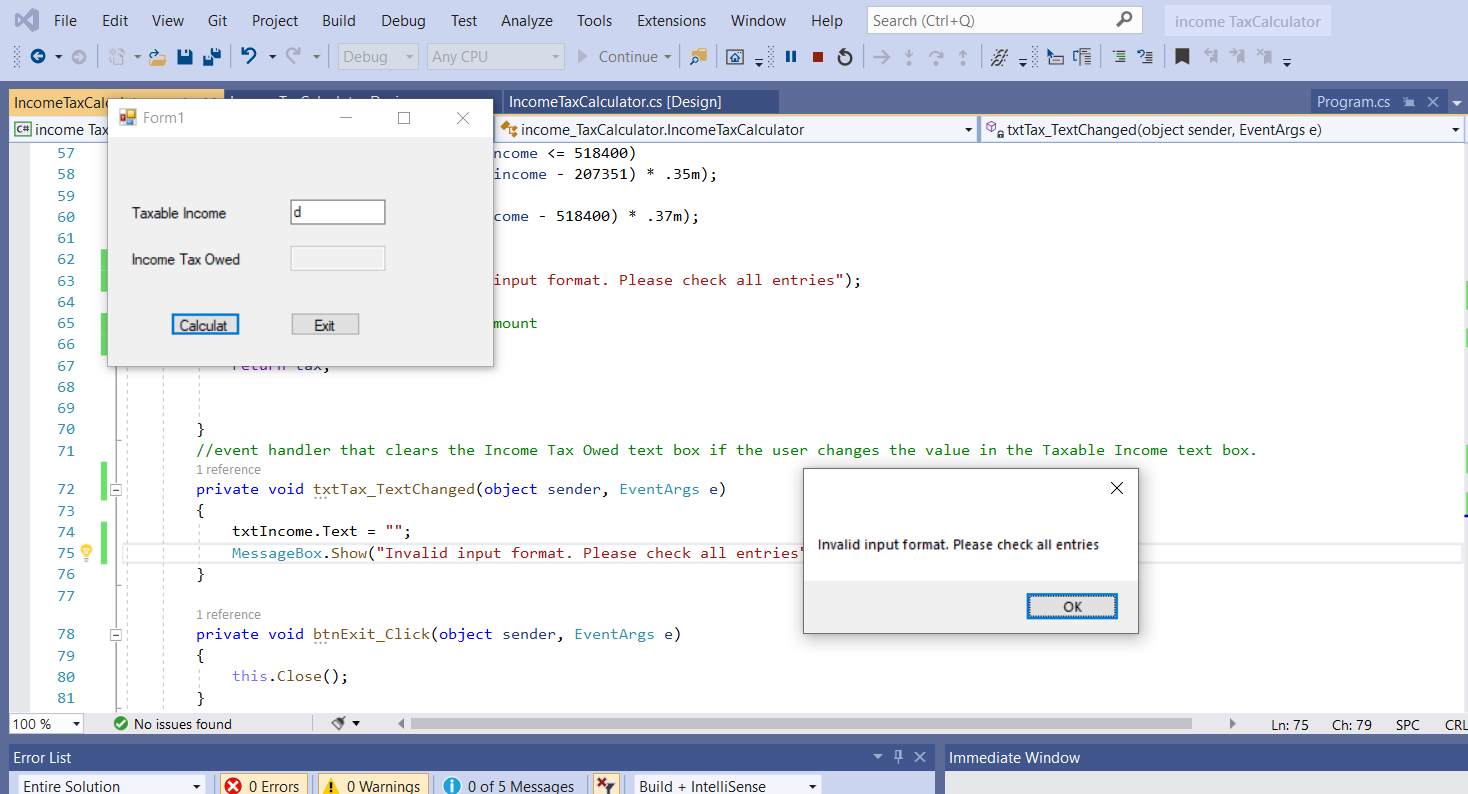The image size is (1468, 794).
Task: Click the Exit button on Form1
Action: tap(325, 324)
